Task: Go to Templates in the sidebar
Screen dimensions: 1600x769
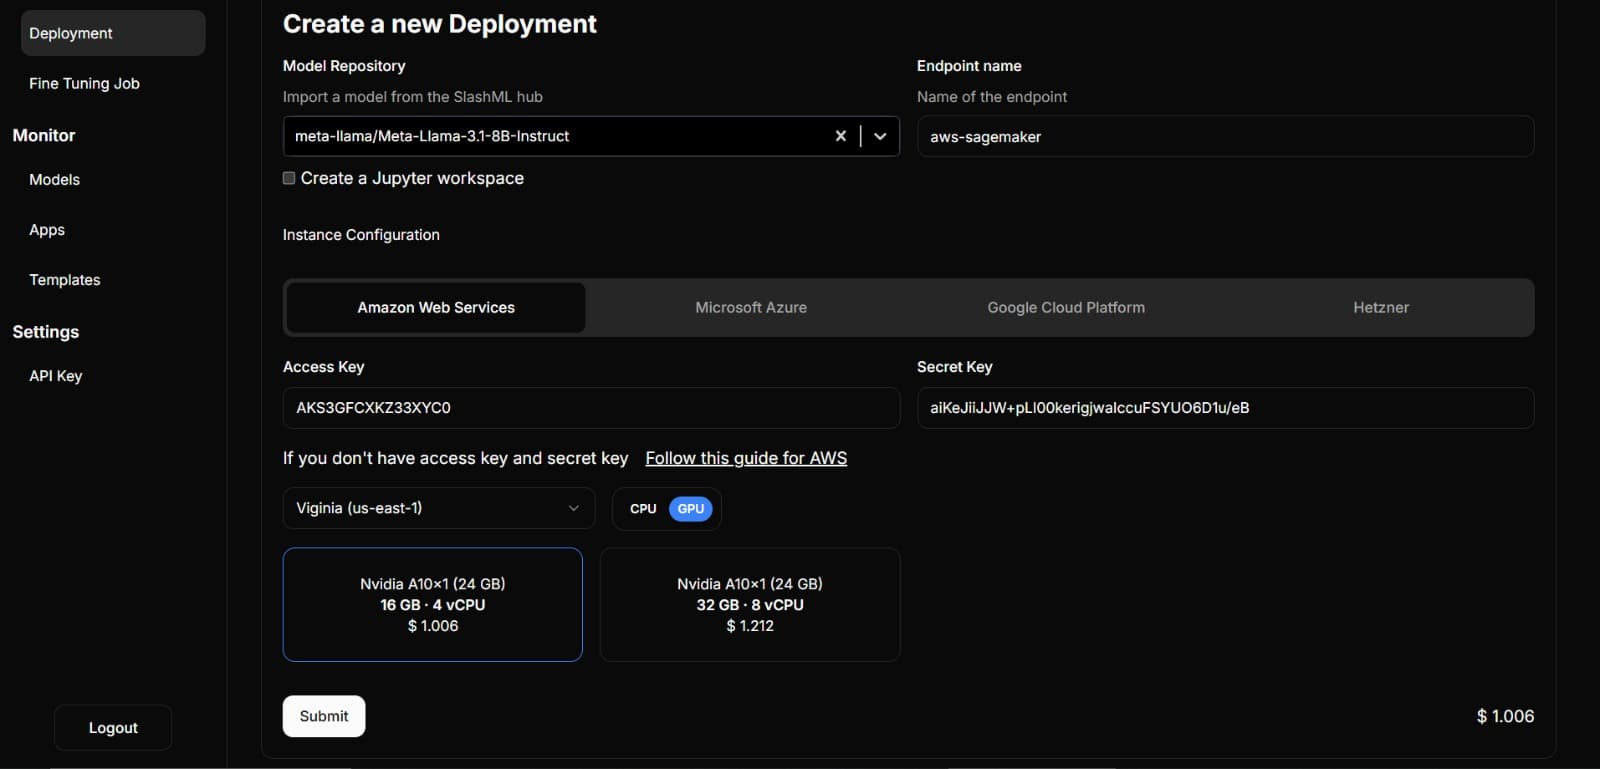Action: pos(65,280)
